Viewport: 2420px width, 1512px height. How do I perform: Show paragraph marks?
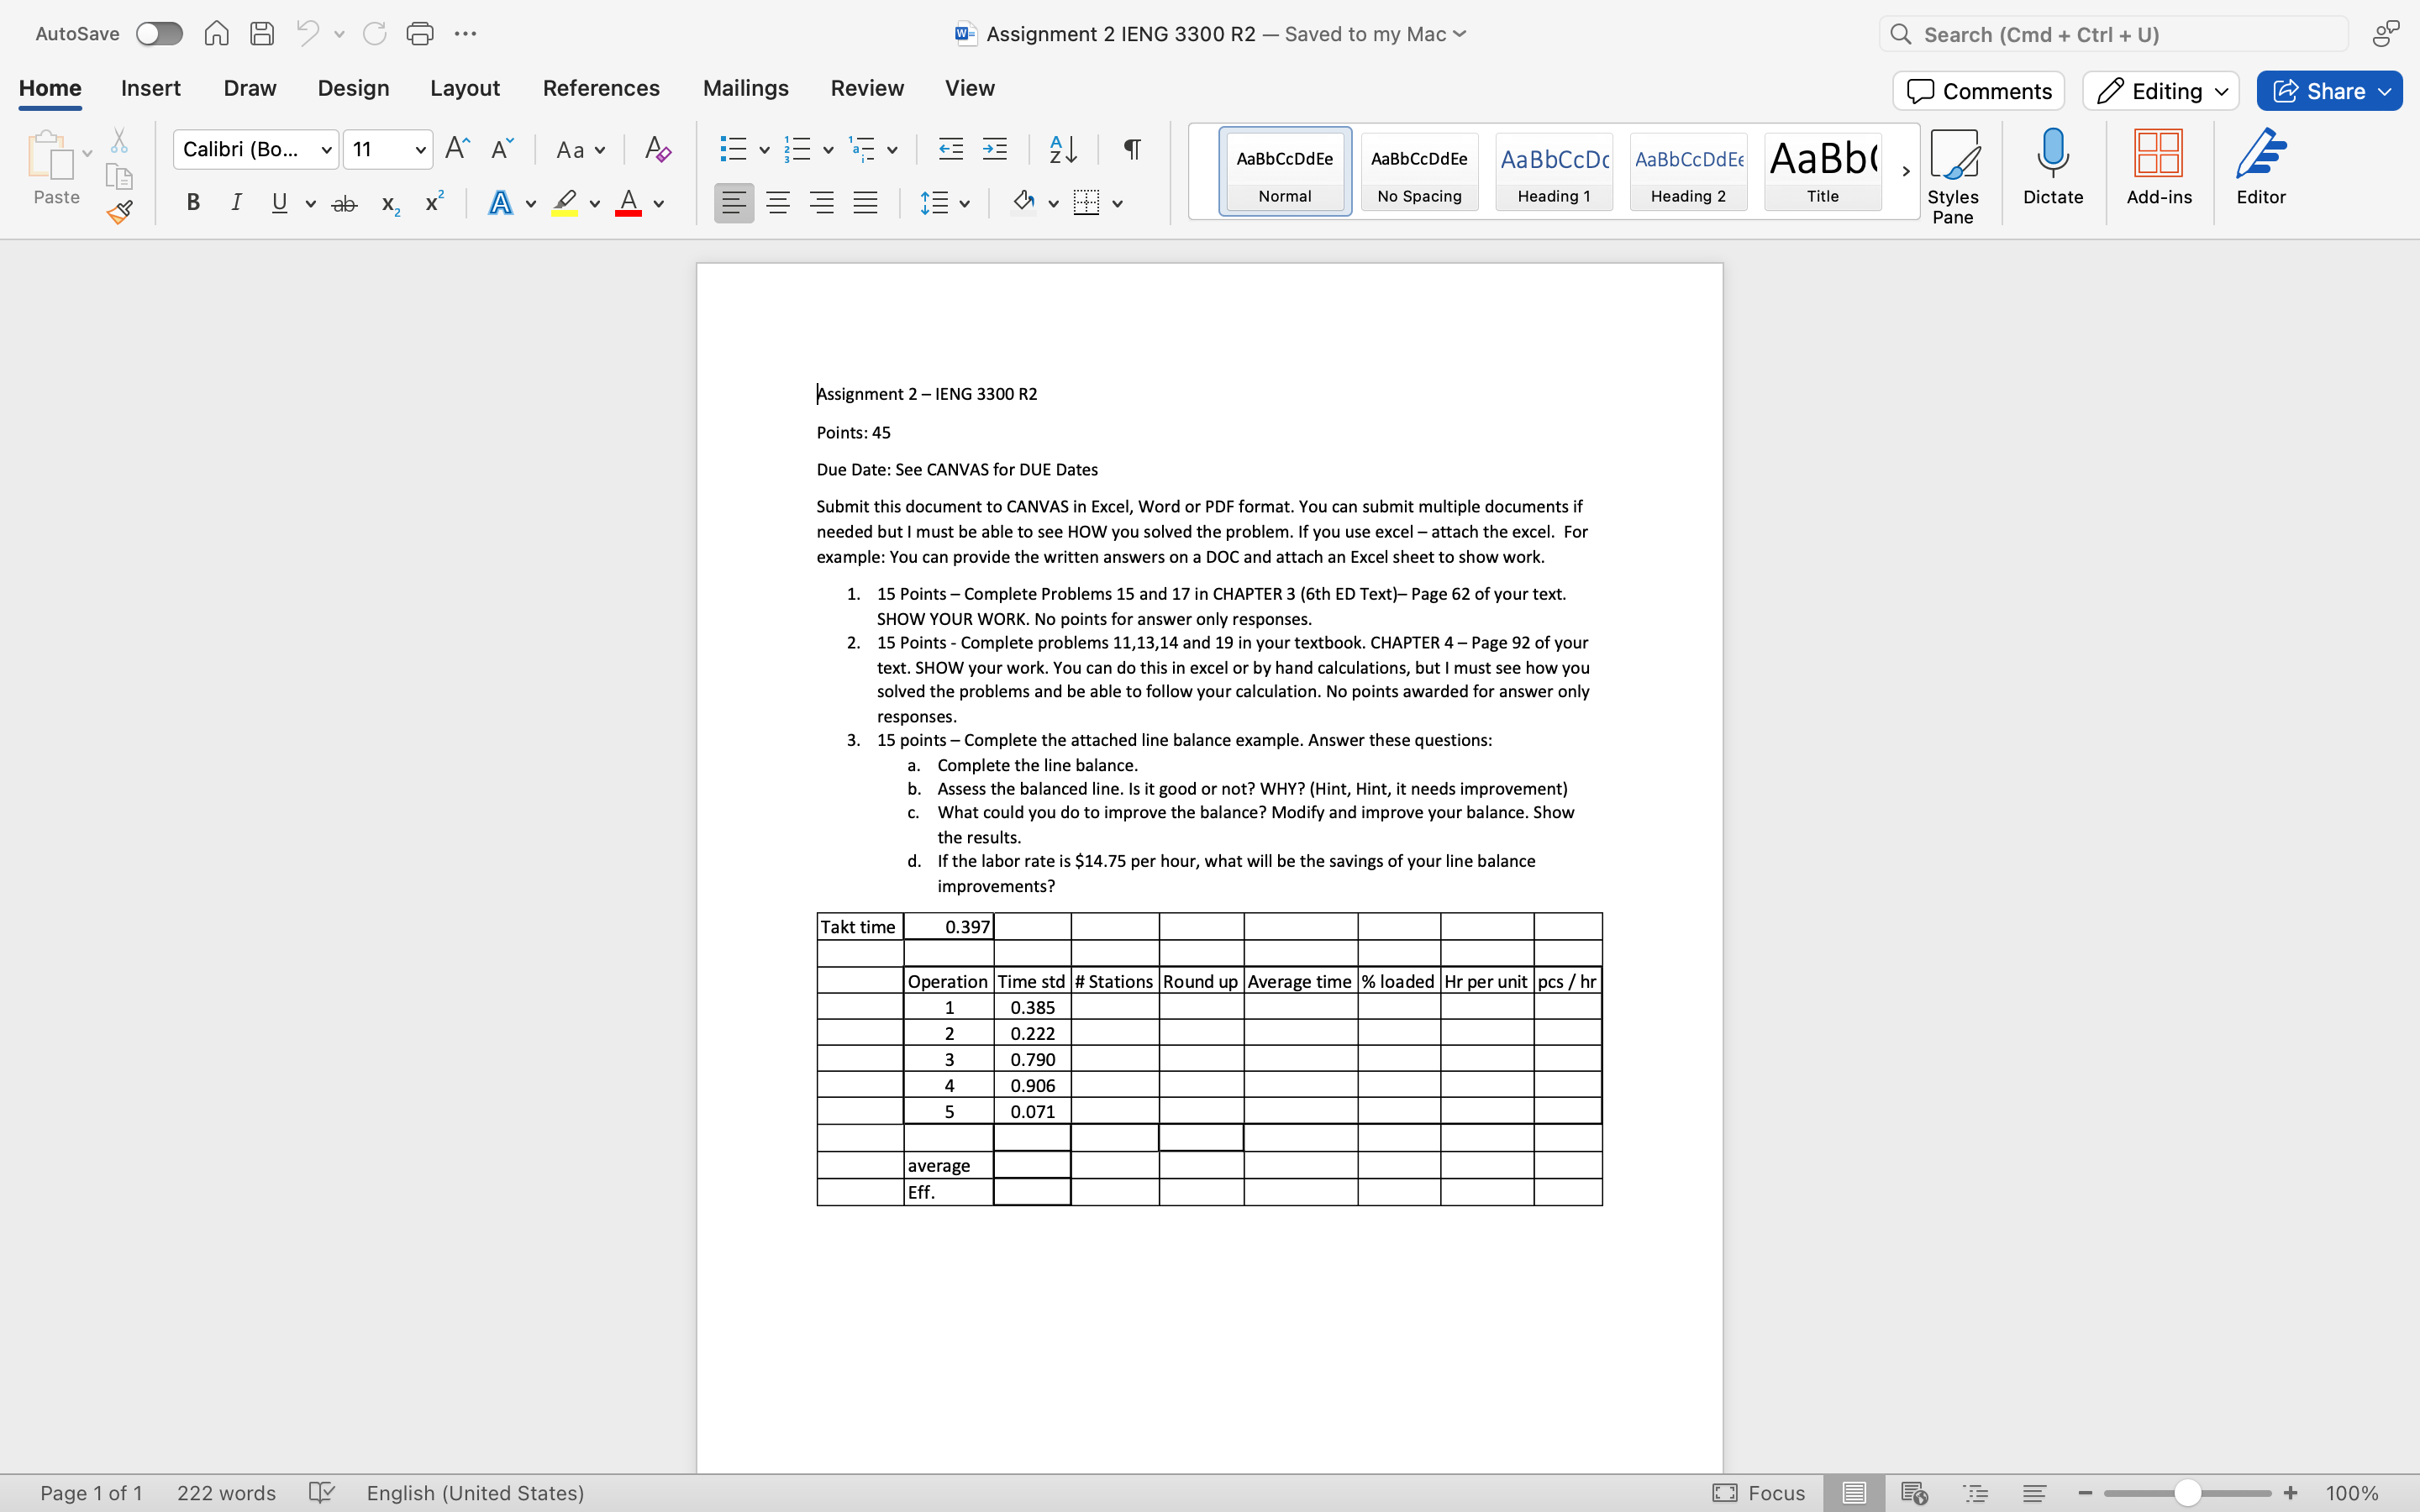[1131, 148]
